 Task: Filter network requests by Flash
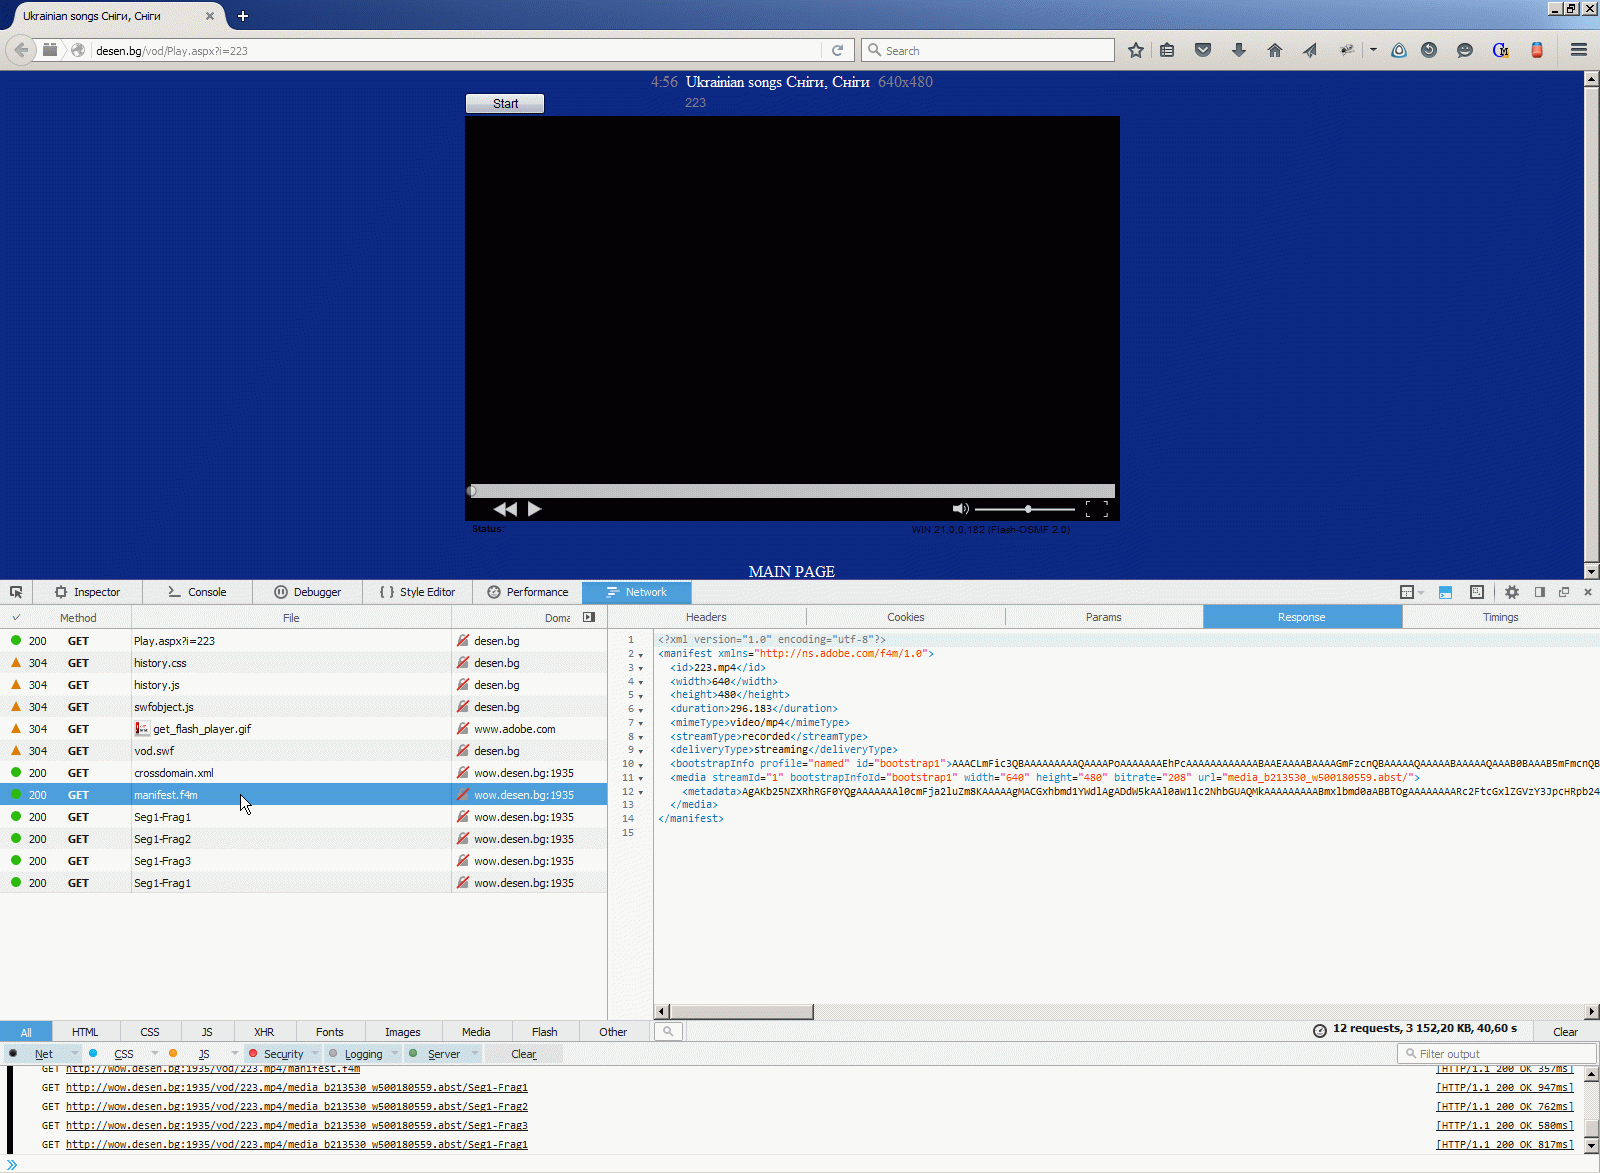(x=545, y=1032)
